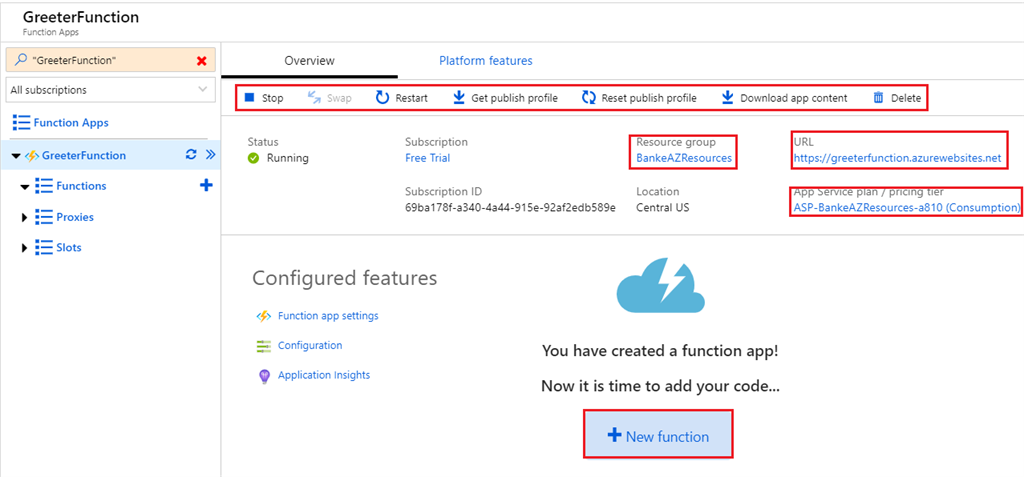The height and width of the screenshot is (477, 1024).
Task: Expand the Proxies tree node arrow
Action: coord(25,217)
